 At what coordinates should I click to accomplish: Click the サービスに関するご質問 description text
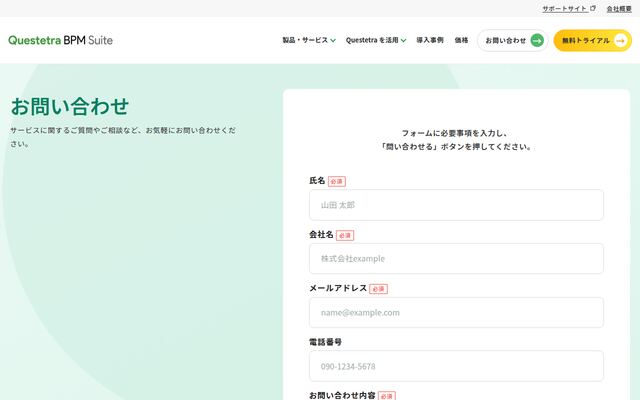123,137
